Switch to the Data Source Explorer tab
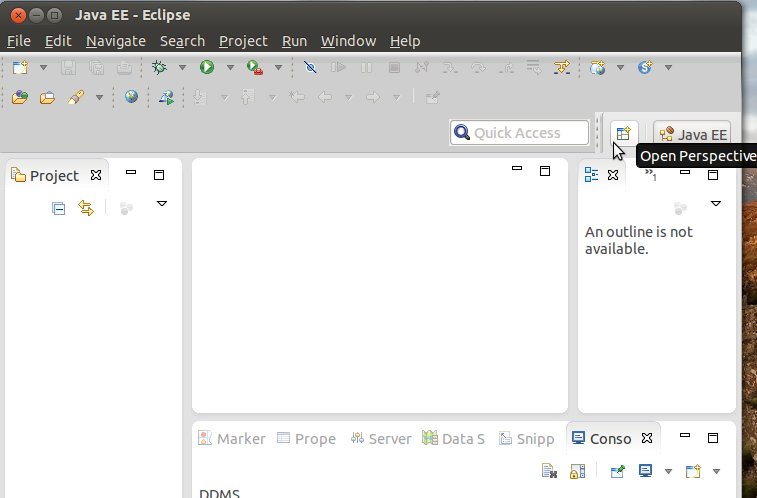This screenshot has height=498, width=757. (x=453, y=438)
